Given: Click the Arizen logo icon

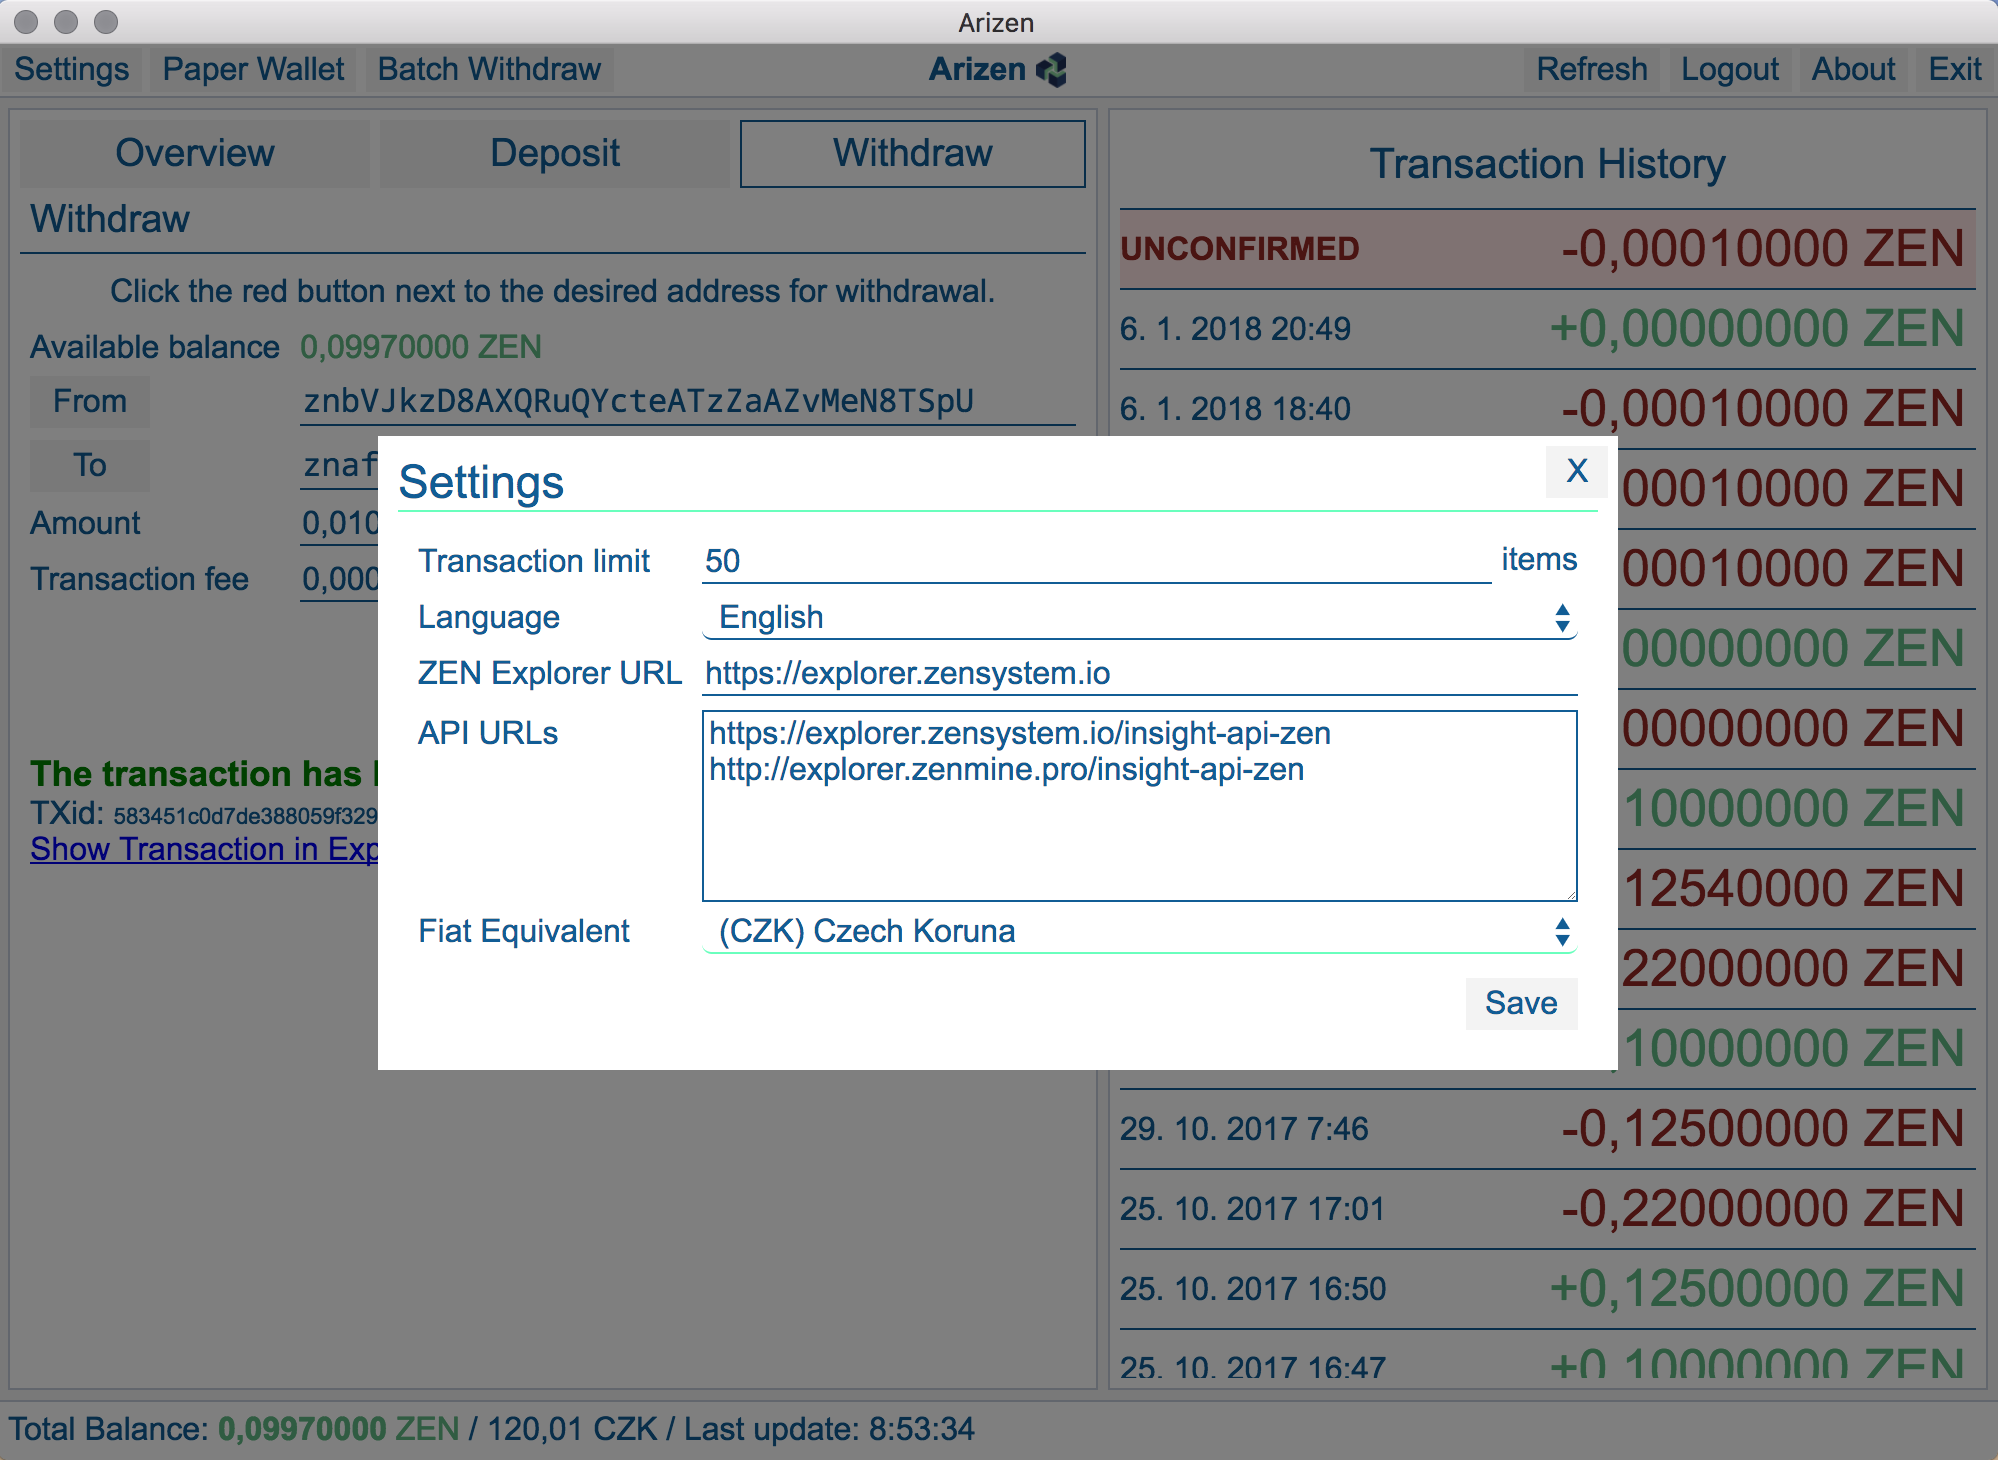Looking at the screenshot, I should [1052, 70].
